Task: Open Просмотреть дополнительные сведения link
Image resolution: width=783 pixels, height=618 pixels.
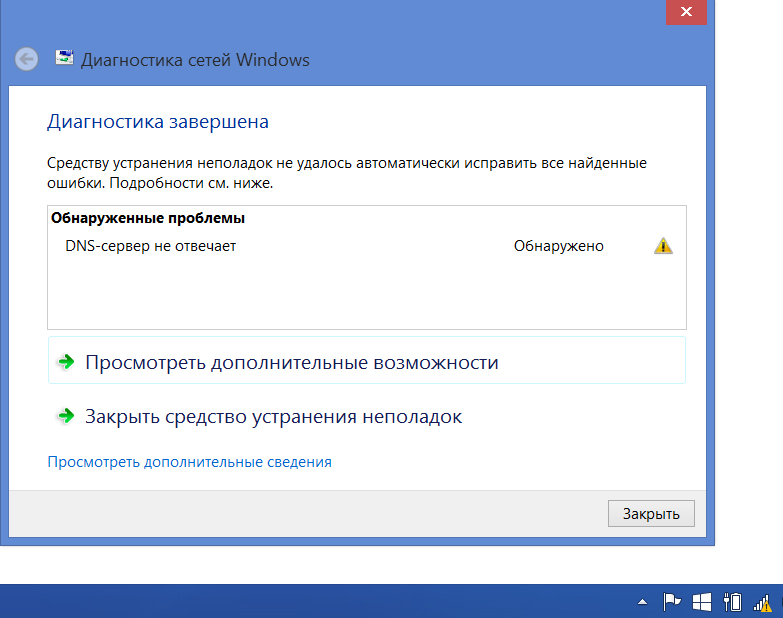Action: pyautogui.click(x=189, y=462)
